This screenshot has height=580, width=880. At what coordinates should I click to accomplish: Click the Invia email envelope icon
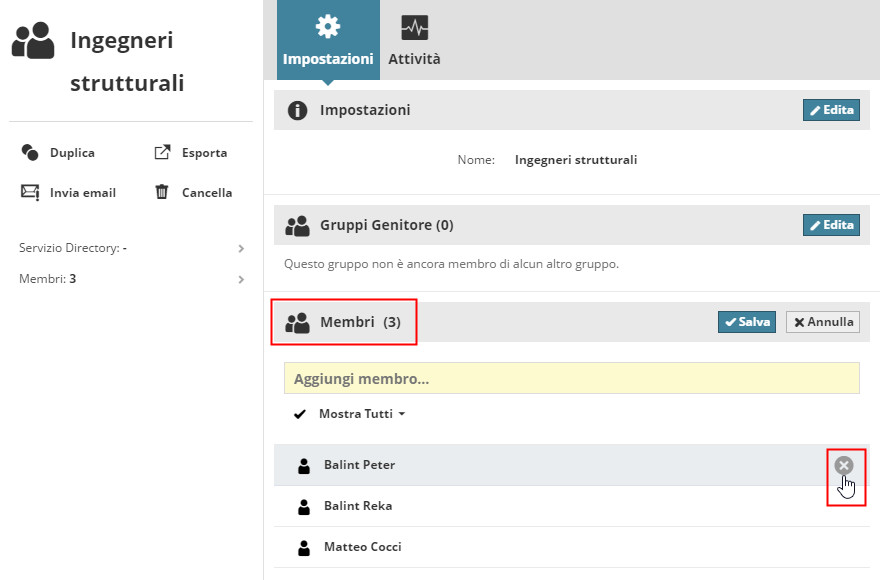tap(30, 192)
